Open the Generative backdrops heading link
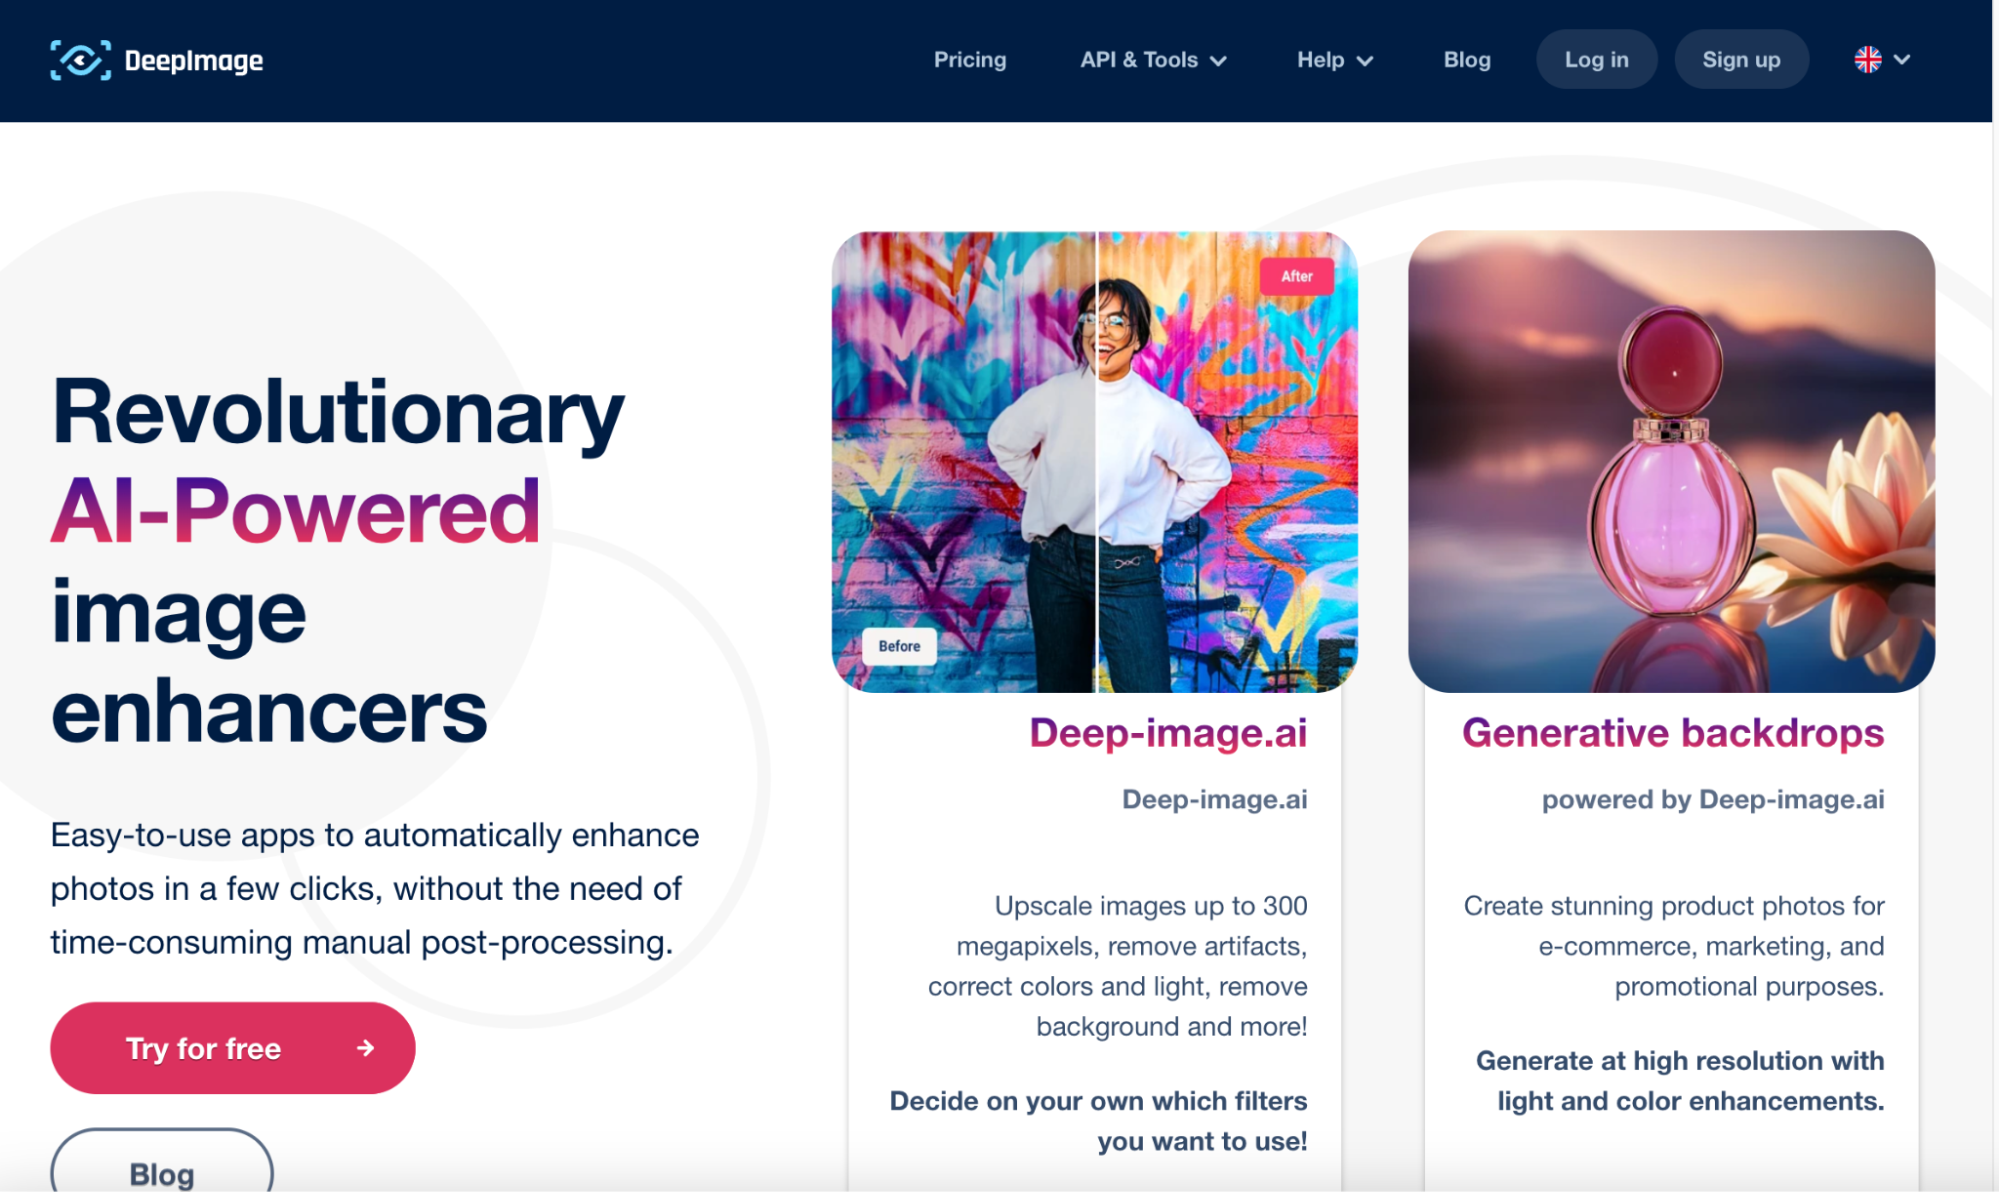 pyautogui.click(x=1672, y=733)
